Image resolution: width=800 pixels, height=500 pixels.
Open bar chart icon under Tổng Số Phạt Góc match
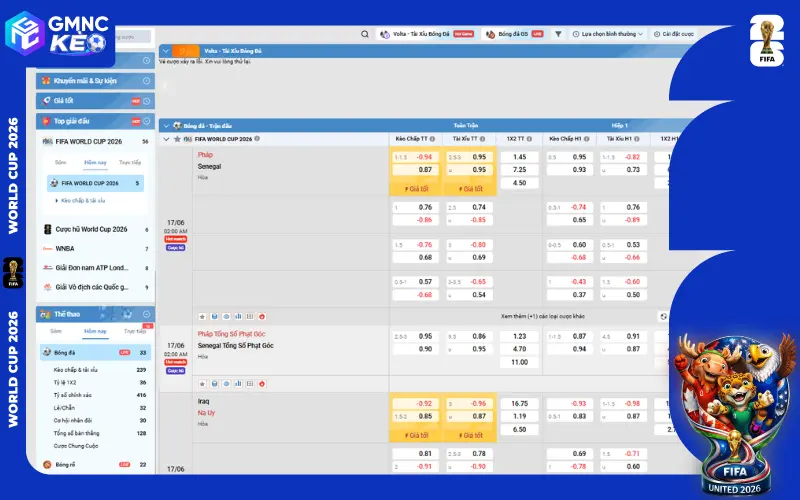tap(238, 384)
